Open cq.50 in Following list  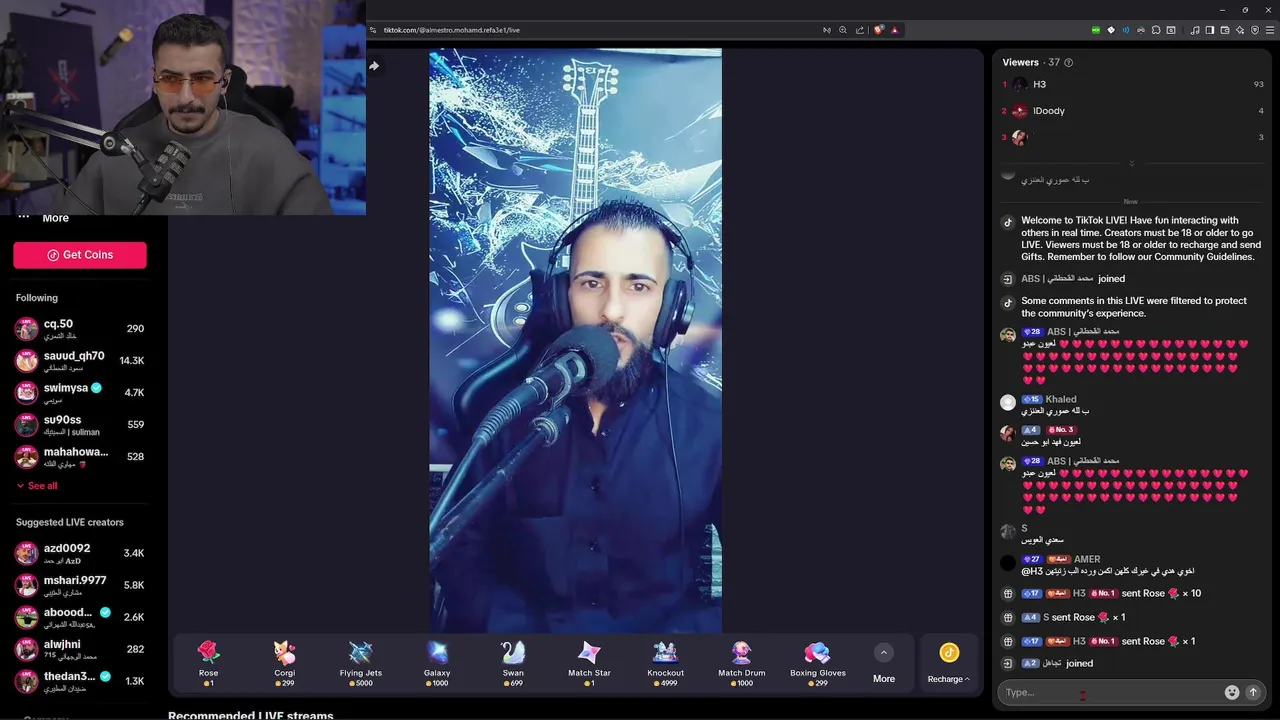80,329
